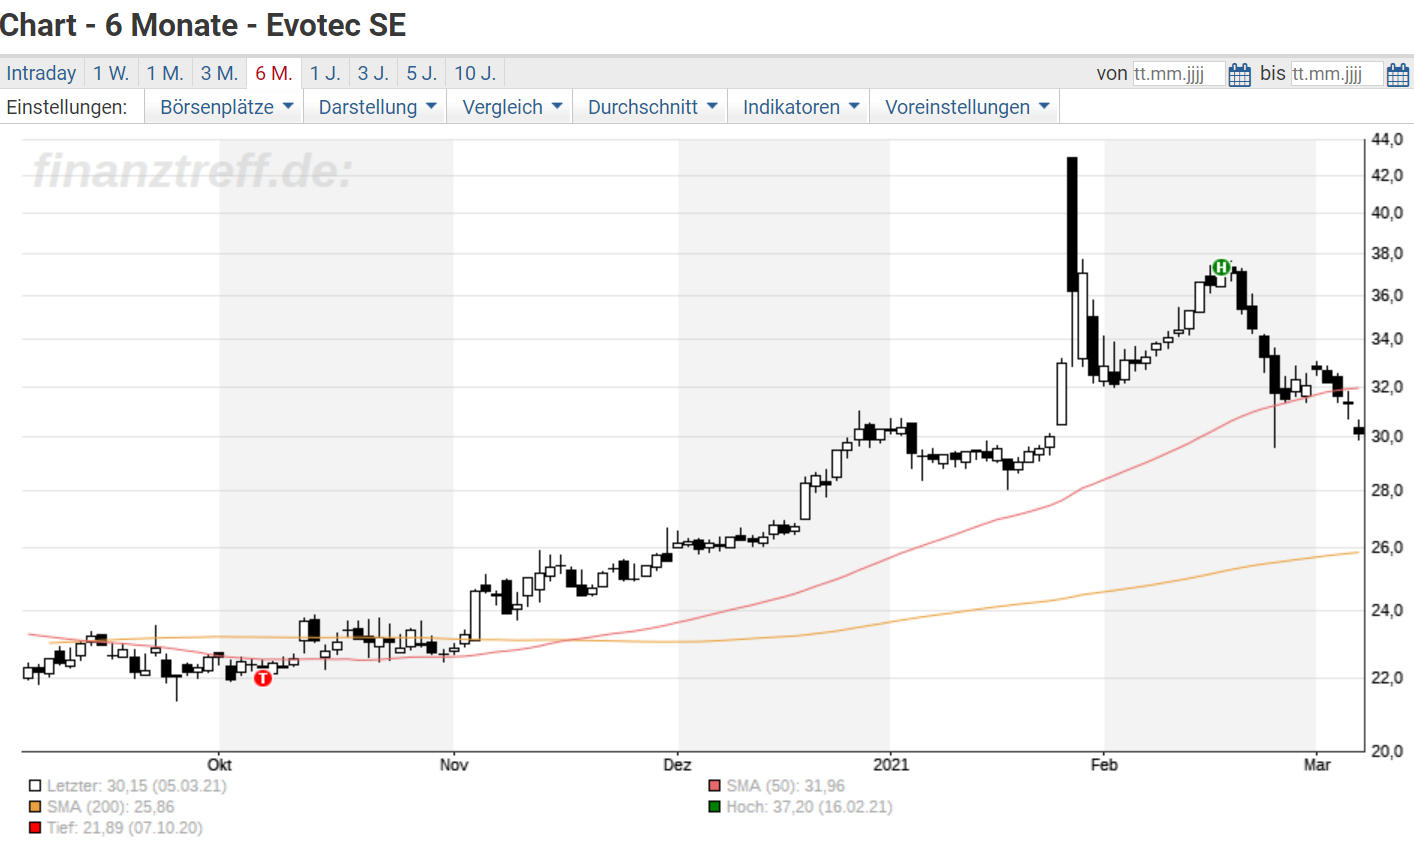Focus the 'bis' end date field
Image resolution: width=1414 pixels, height=842 pixels.
[x=1337, y=74]
